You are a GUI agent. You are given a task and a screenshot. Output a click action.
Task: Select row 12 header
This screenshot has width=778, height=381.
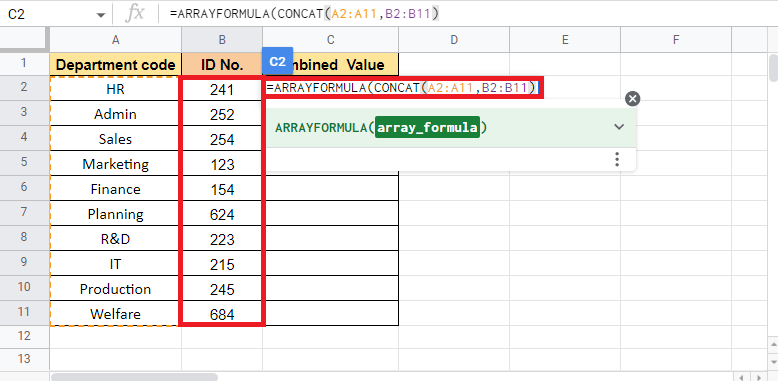click(x=24, y=336)
